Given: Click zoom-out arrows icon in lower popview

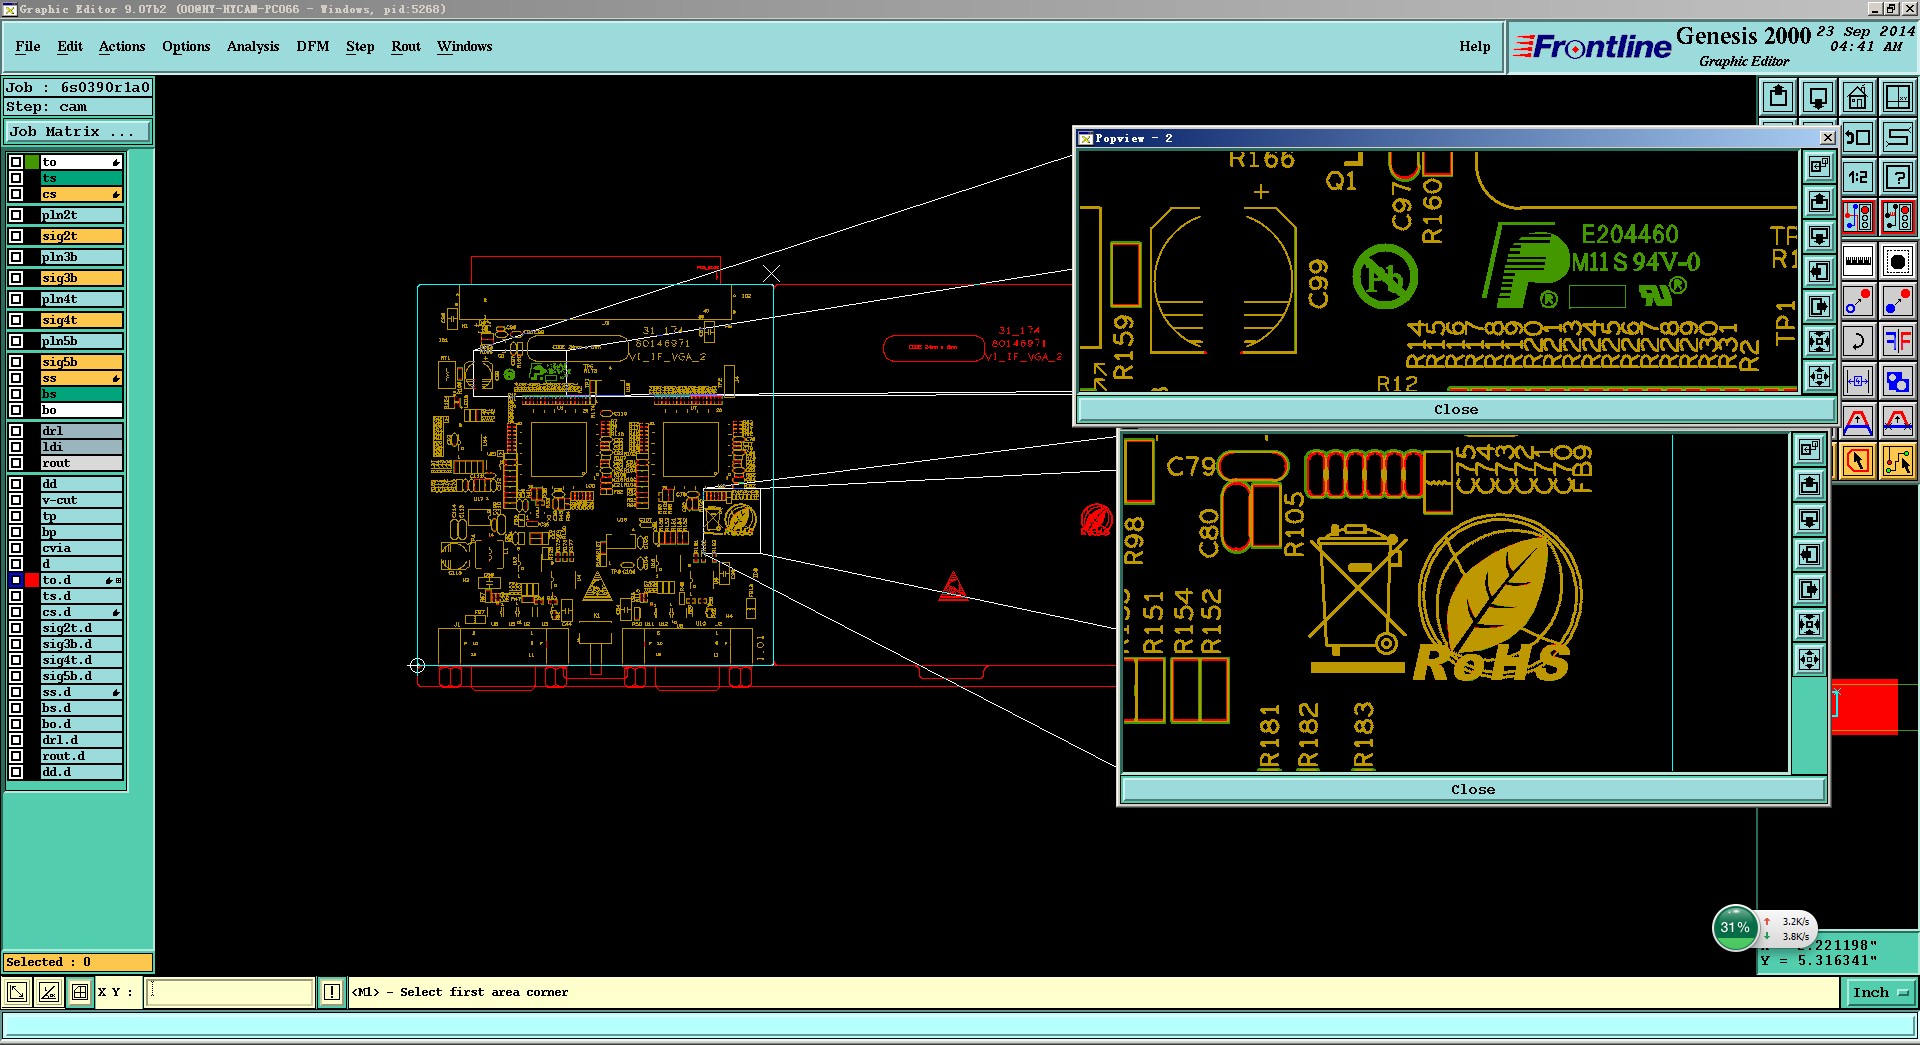Looking at the screenshot, I should [x=1809, y=660].
